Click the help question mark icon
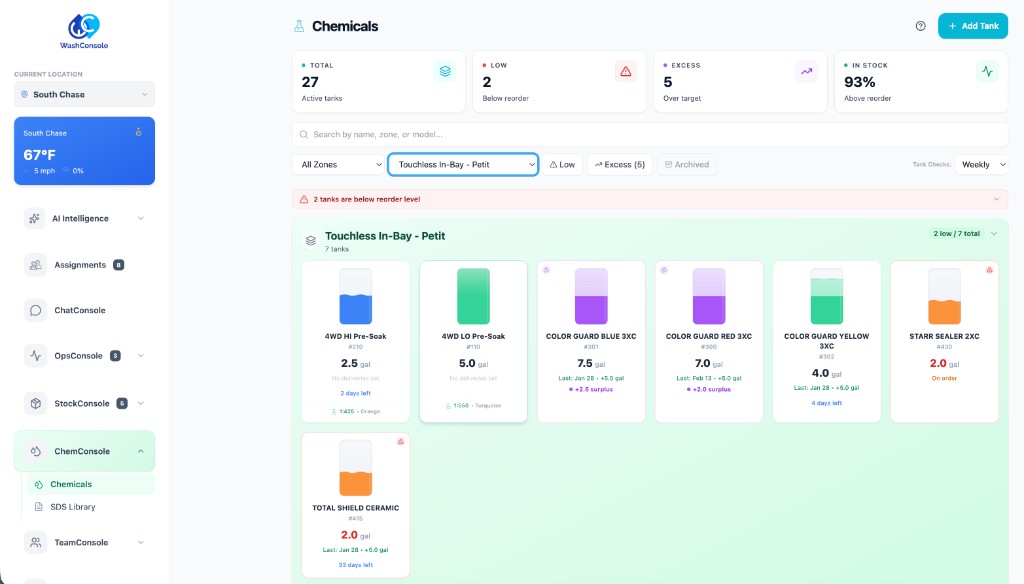 pyautogui.click(x=918, y=26)
